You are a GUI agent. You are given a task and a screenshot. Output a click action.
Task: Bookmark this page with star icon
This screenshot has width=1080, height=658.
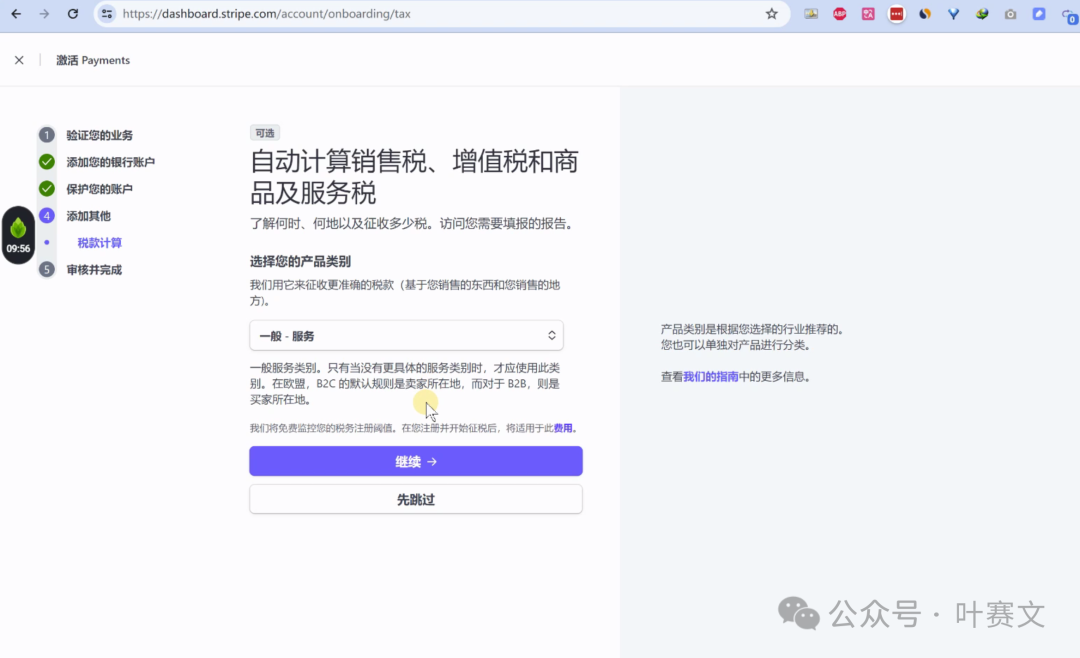[x=771, y=14]
